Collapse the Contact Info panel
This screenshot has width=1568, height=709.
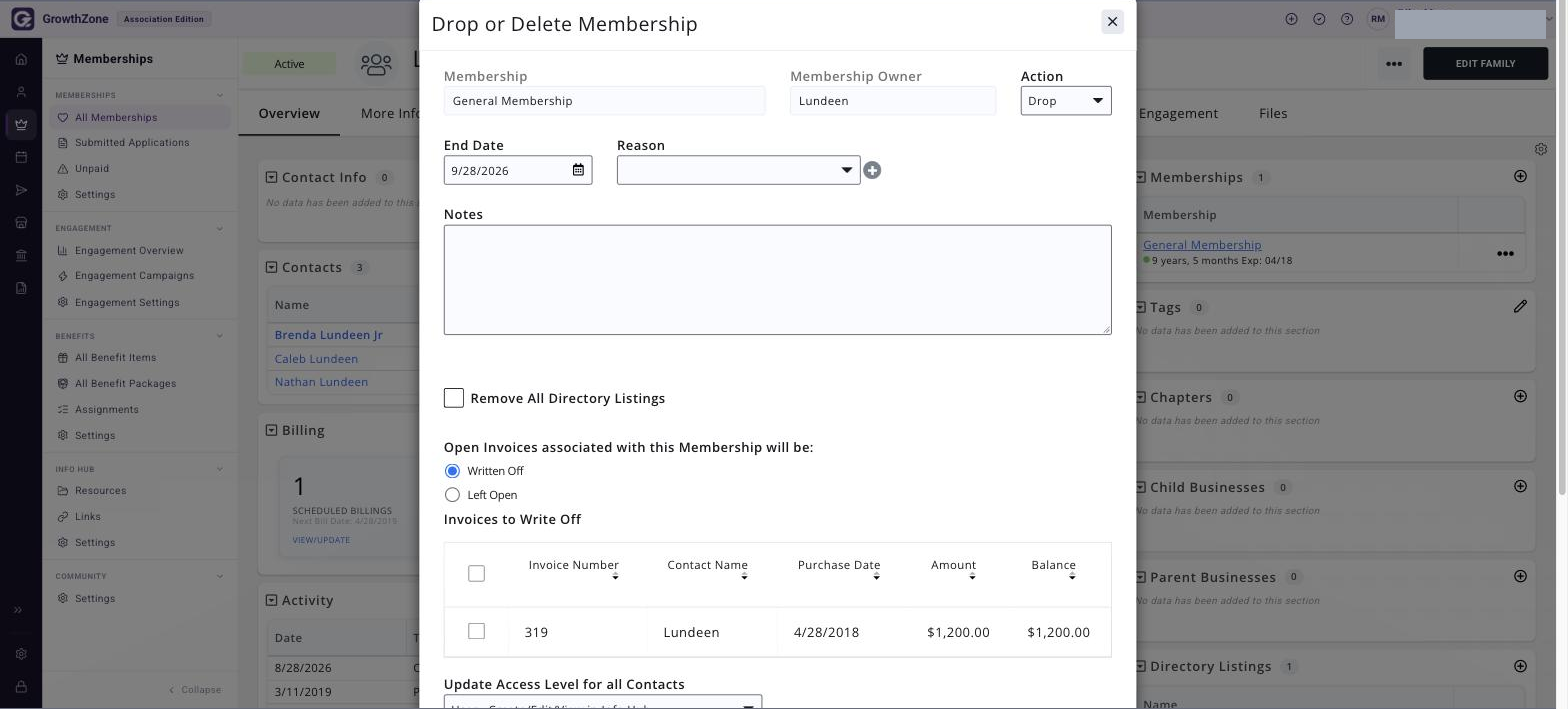271,177
